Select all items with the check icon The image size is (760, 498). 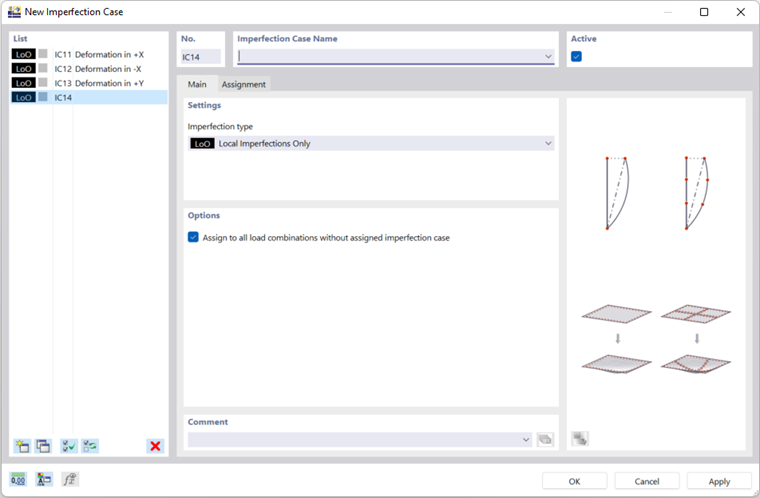[69, 446]
